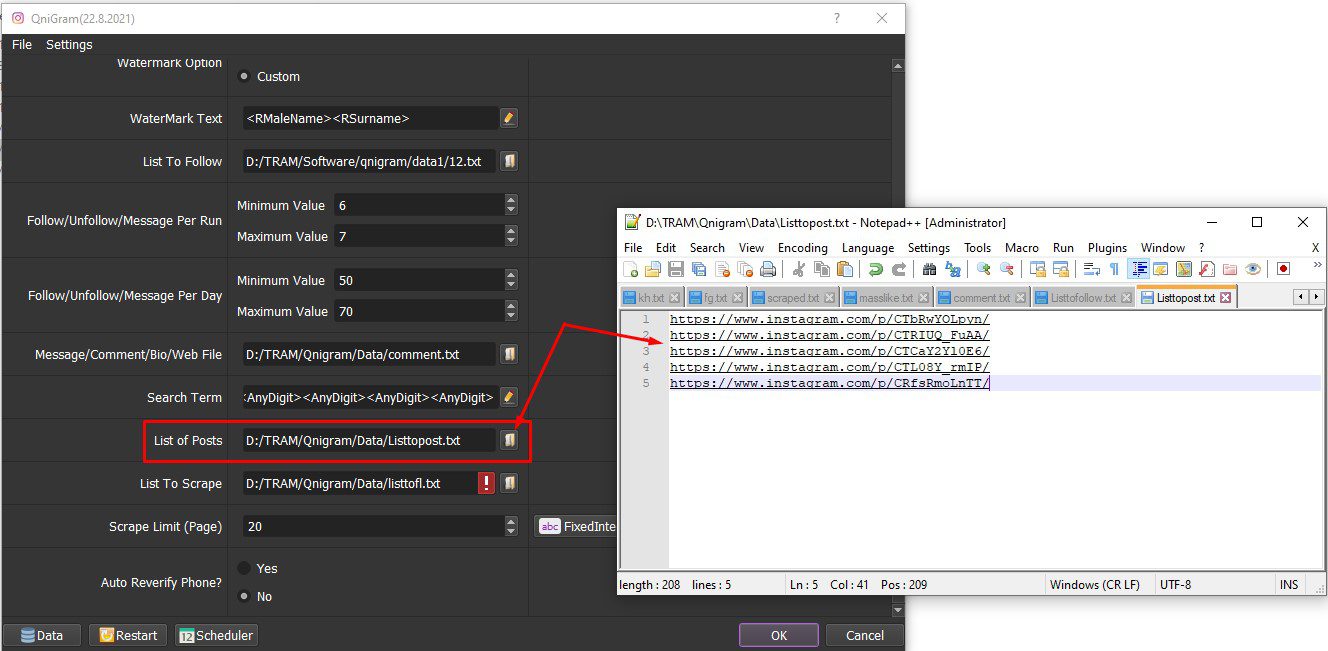The image size is (1328, 651).
Task: Click Per Day Minimum Value spinner arrows
Action: [511, 280]
